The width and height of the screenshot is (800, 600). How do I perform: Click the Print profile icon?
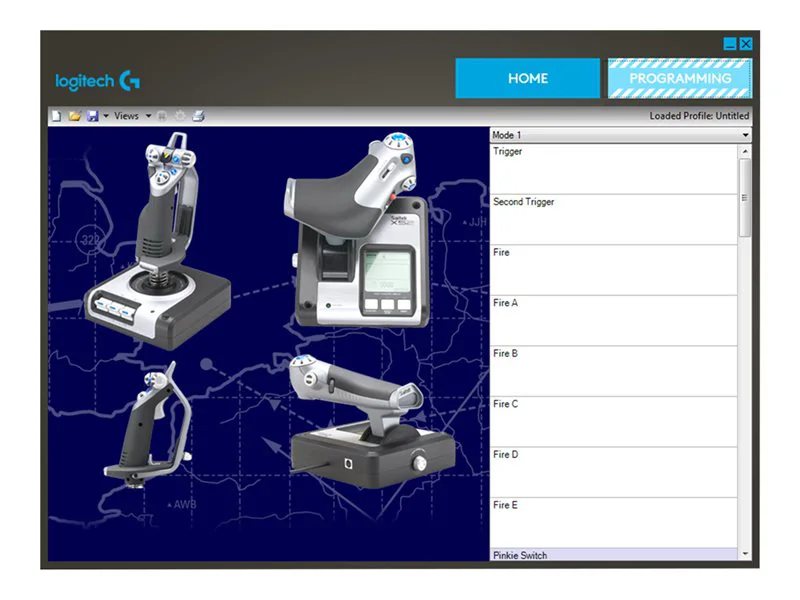click(198, 116)
